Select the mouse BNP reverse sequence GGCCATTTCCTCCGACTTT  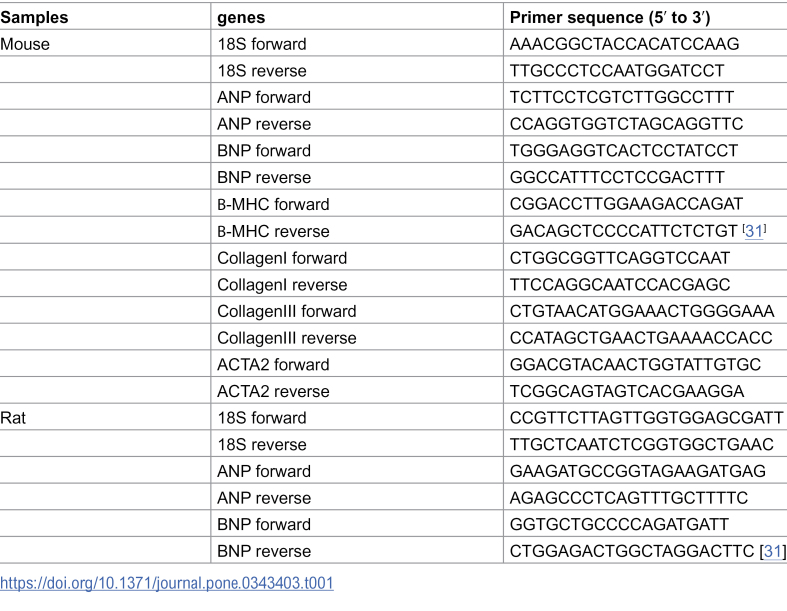tap(617, 177)
